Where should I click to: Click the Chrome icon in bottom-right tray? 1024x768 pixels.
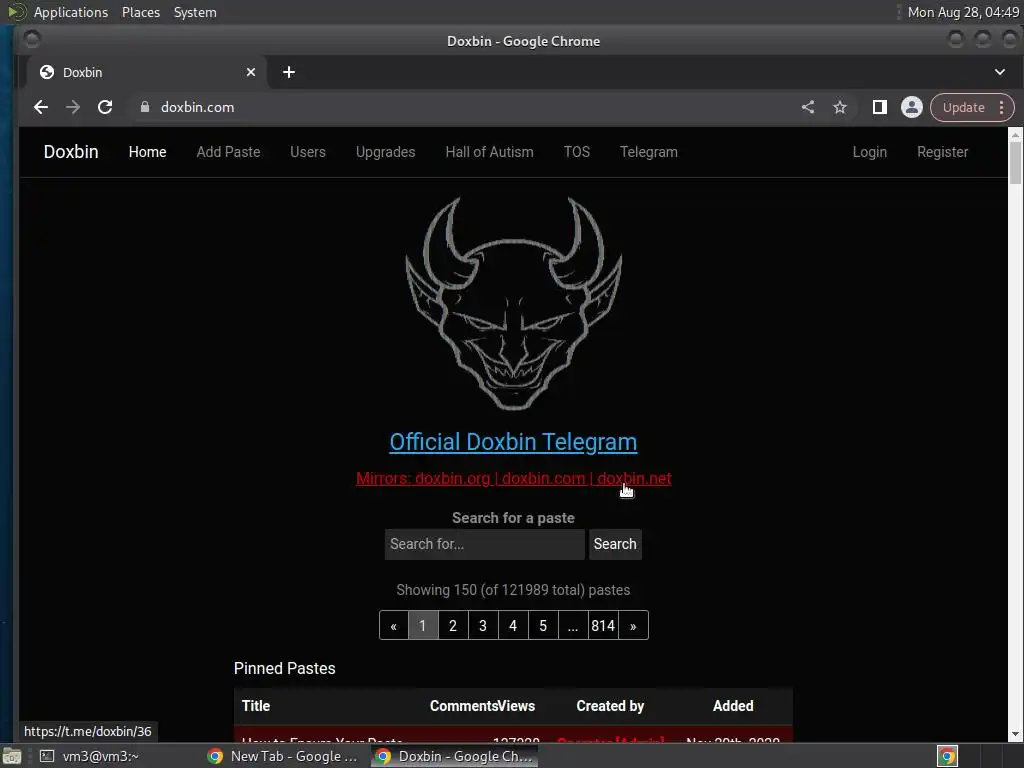947,756
